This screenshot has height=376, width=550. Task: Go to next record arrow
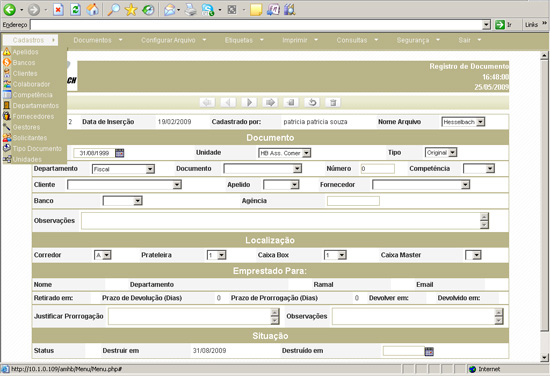249,102
